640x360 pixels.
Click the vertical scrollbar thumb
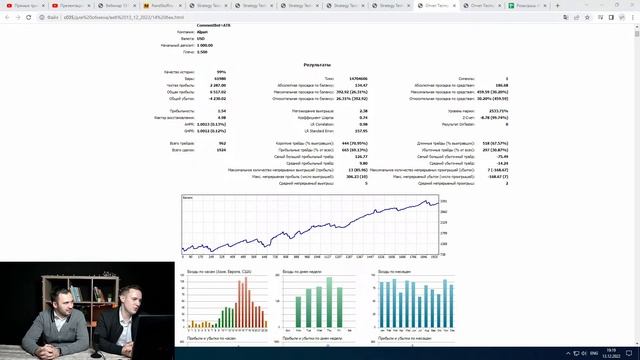tap(637, 34)
